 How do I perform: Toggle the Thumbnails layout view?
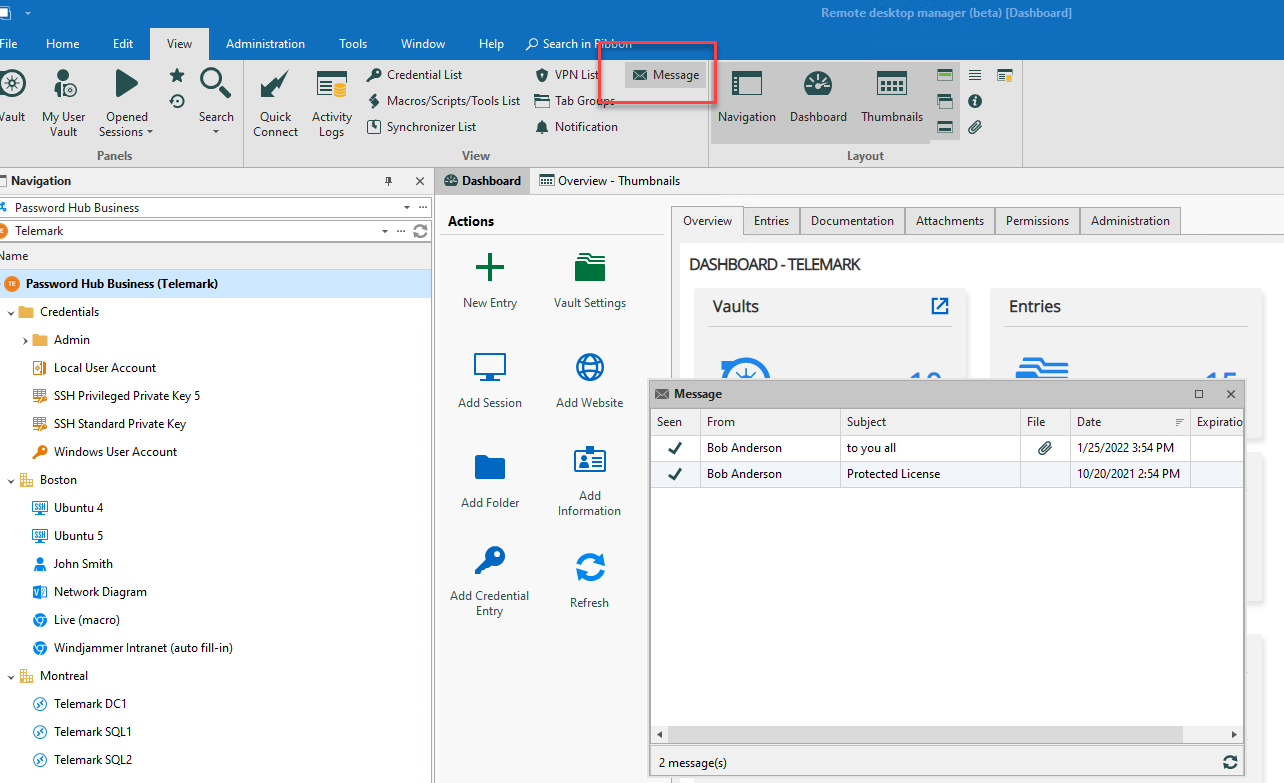[891, 98]
